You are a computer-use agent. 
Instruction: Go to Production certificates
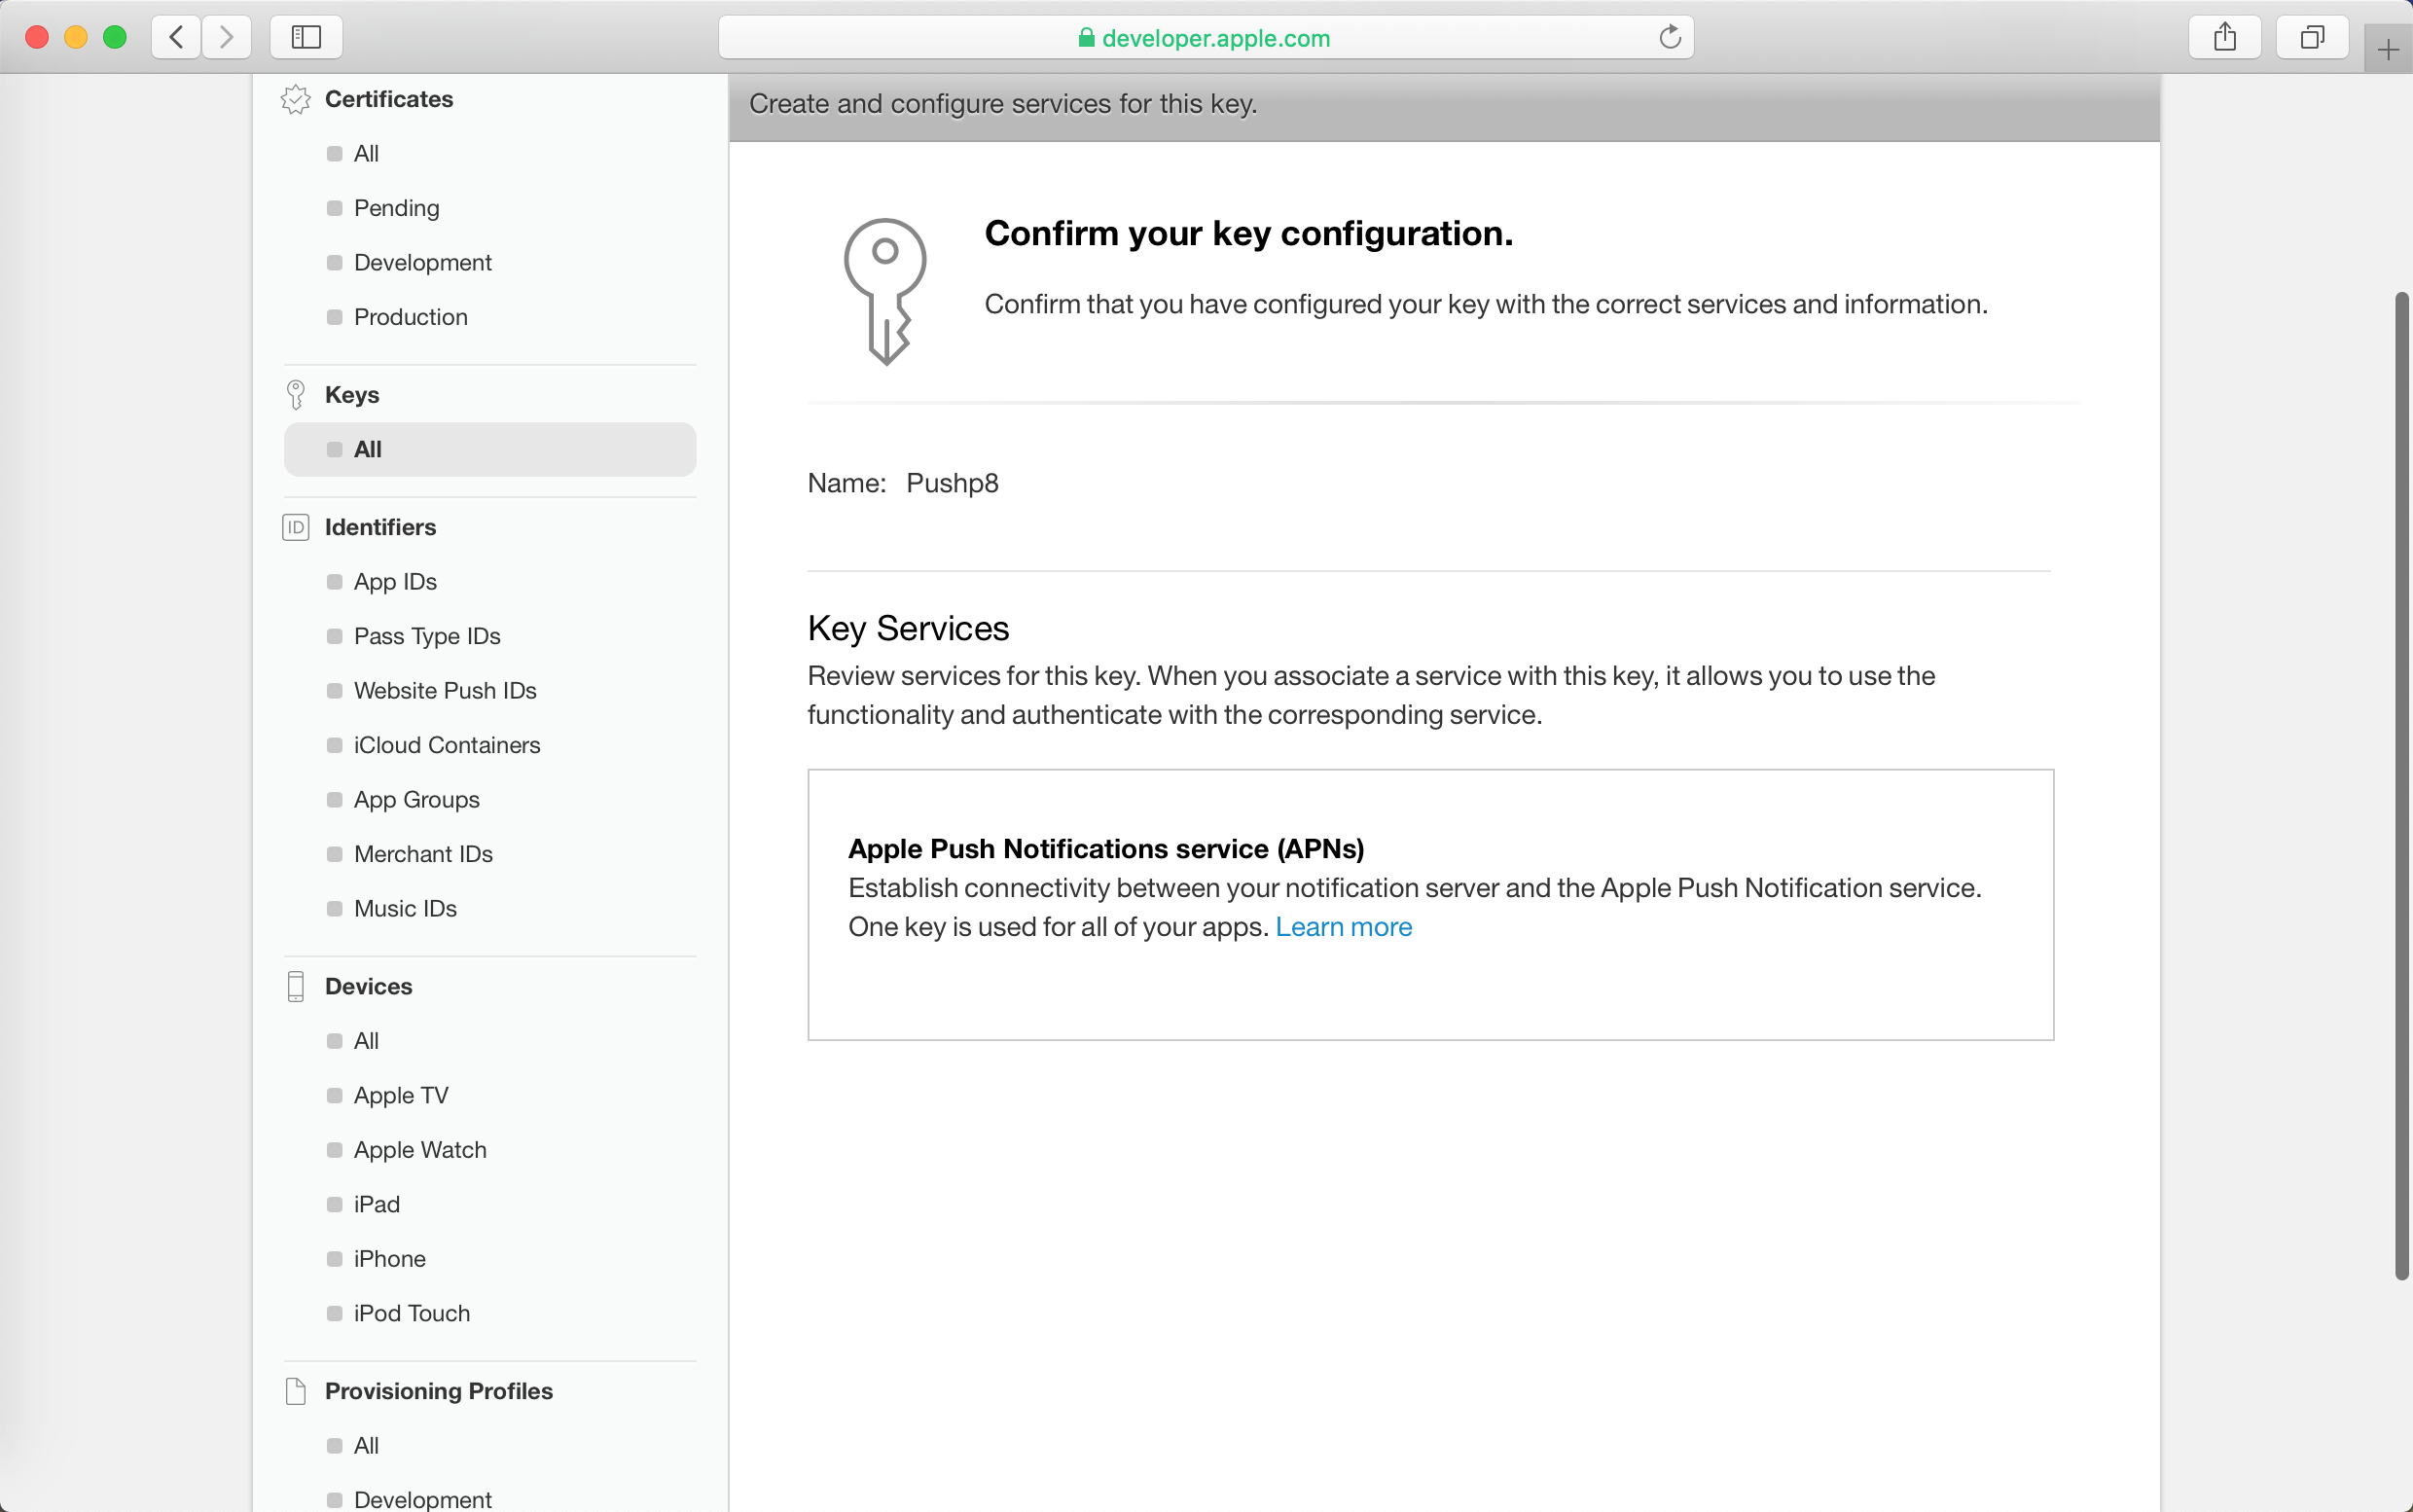[x=410, y=317]
